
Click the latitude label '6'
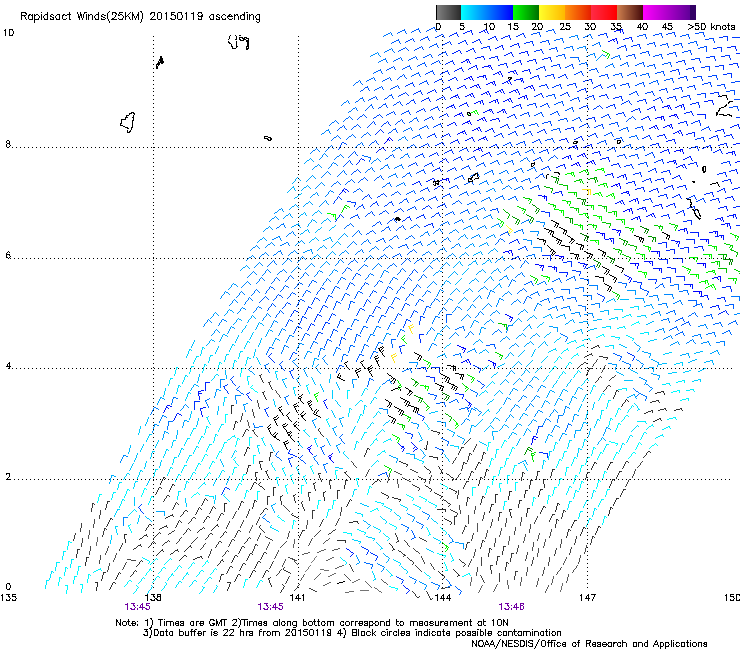click(8, 255)
